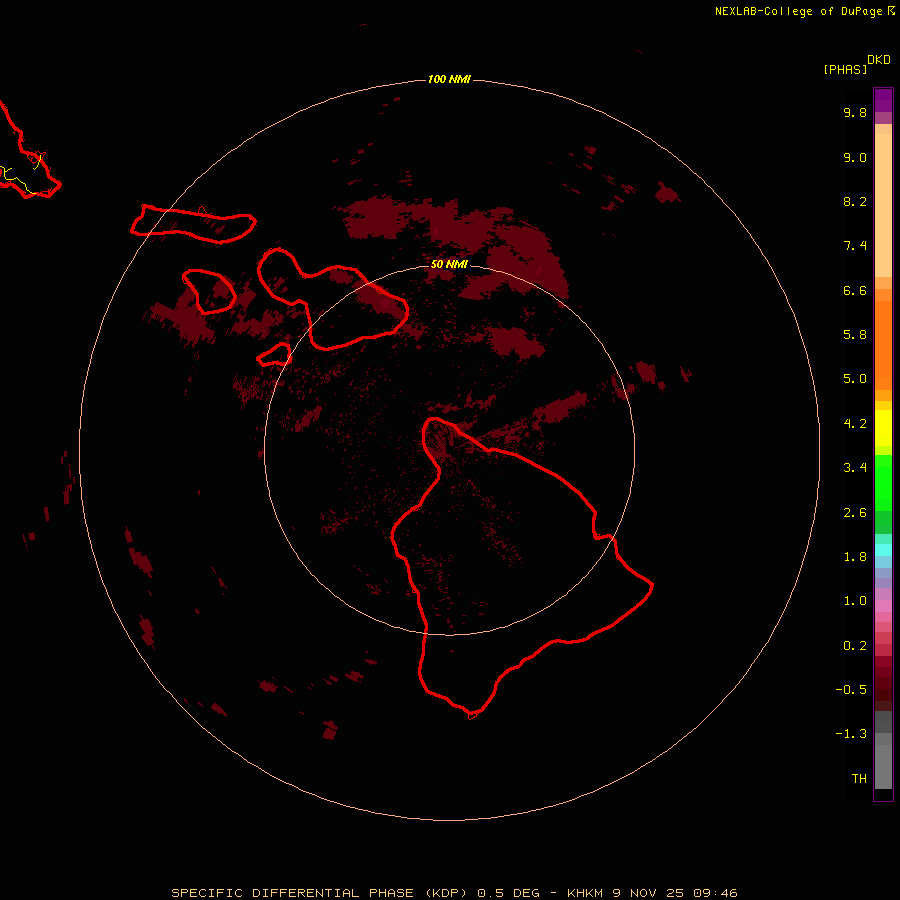Click the "7.4" scale value
Viewport: 900px width, 900px height.
(855, 246)
